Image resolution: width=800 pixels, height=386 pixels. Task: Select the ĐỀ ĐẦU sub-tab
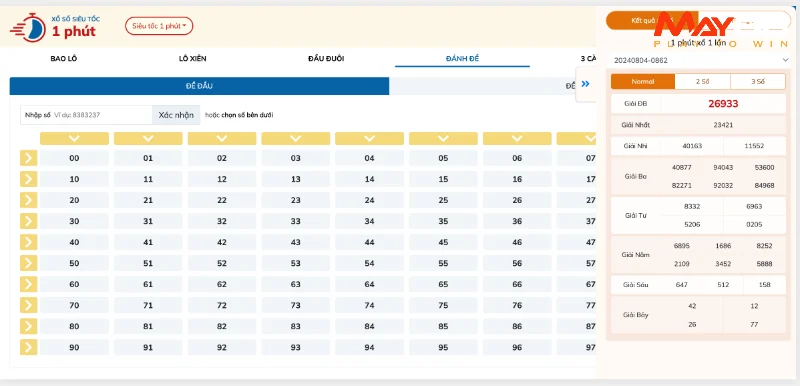(x=199, y=86)
